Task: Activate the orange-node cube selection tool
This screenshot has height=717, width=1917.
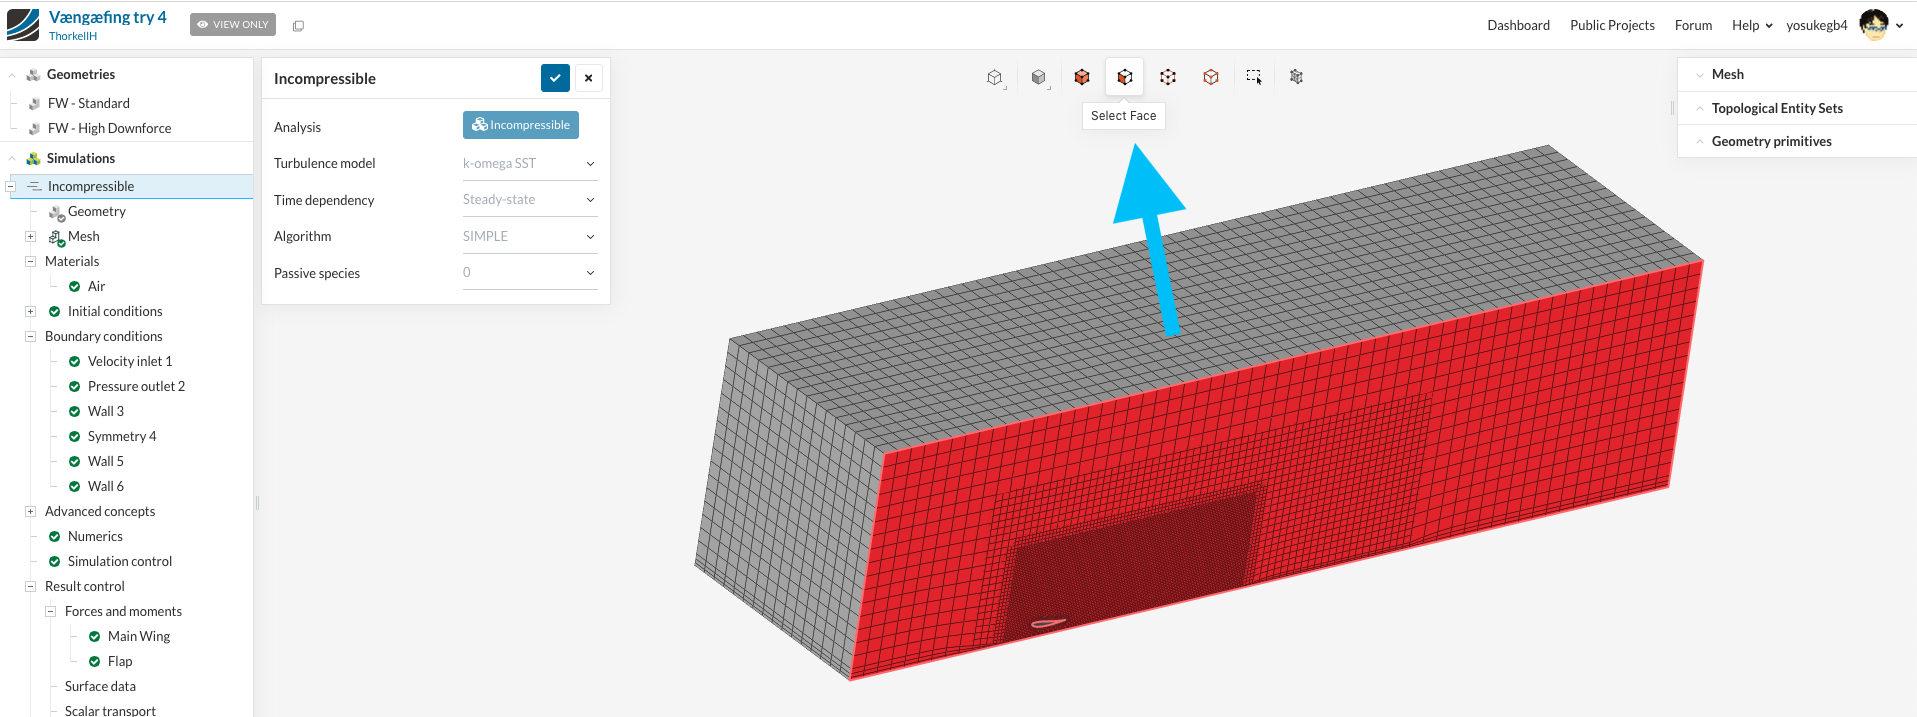Action: (1211, 77)
